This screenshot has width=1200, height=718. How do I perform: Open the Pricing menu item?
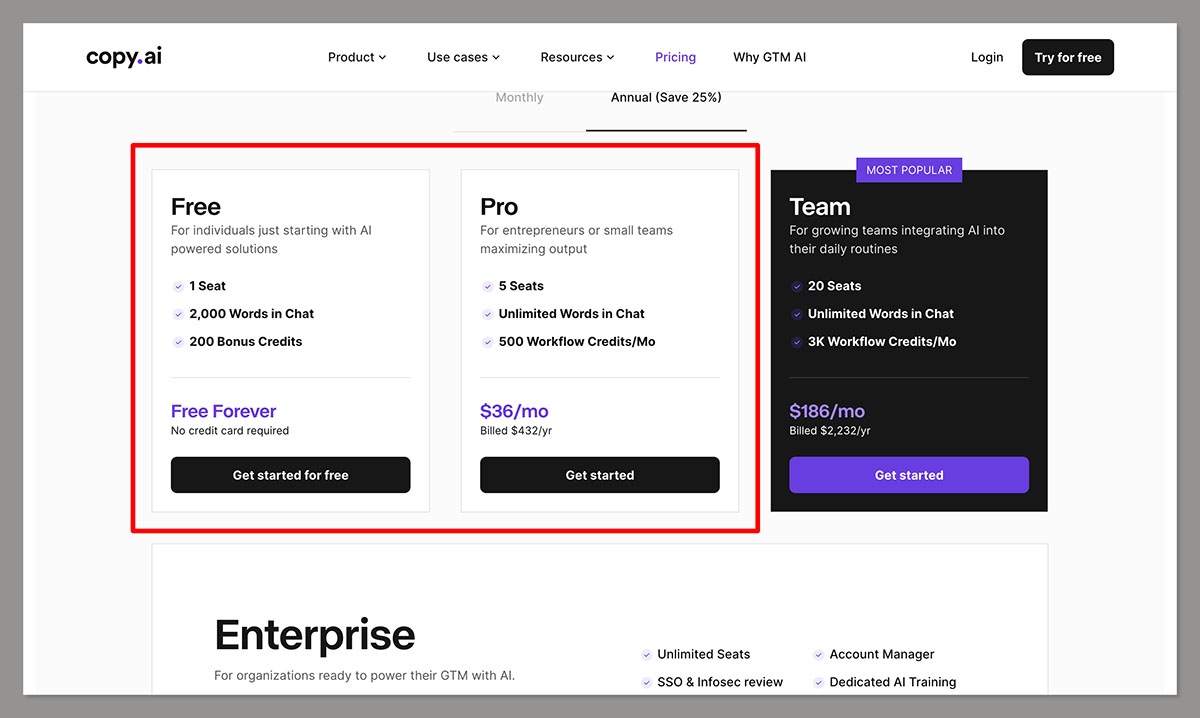675,57
